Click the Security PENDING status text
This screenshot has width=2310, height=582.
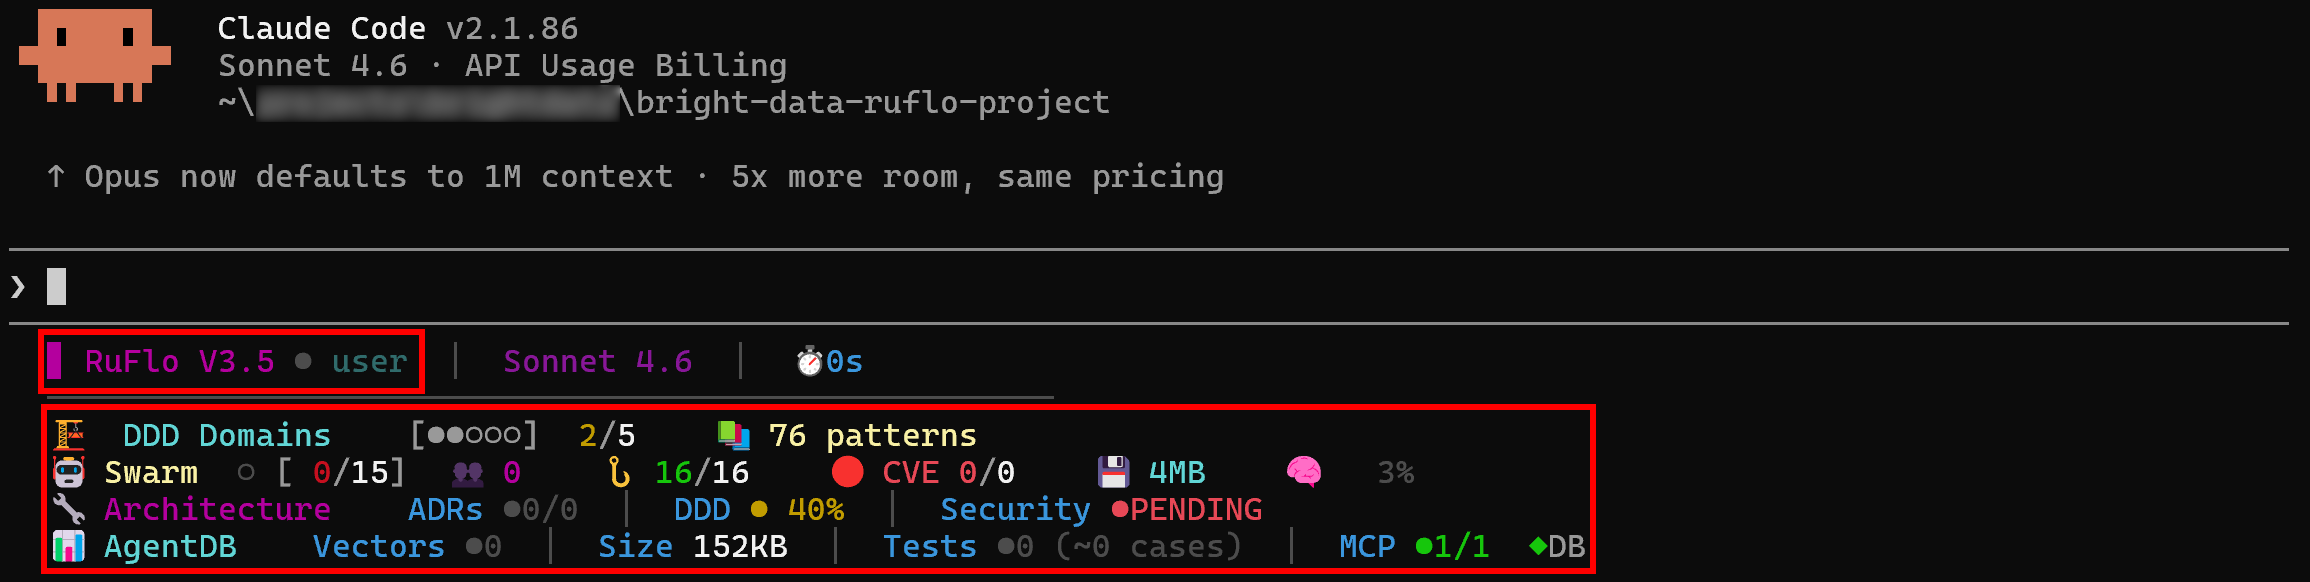click(1196, 510)
